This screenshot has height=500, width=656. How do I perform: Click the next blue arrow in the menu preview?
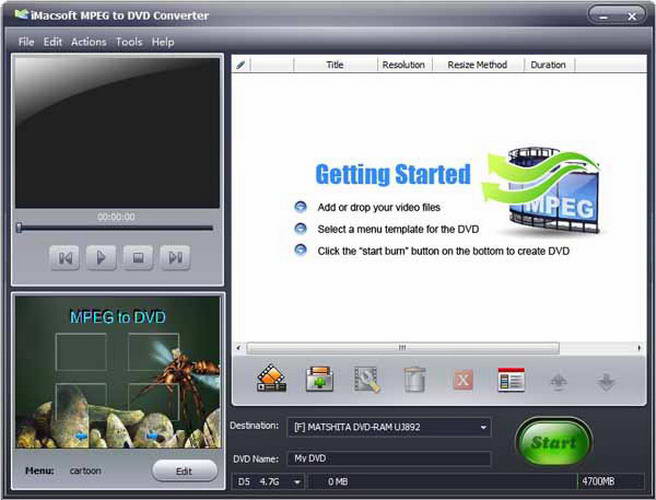click(153, 436)
